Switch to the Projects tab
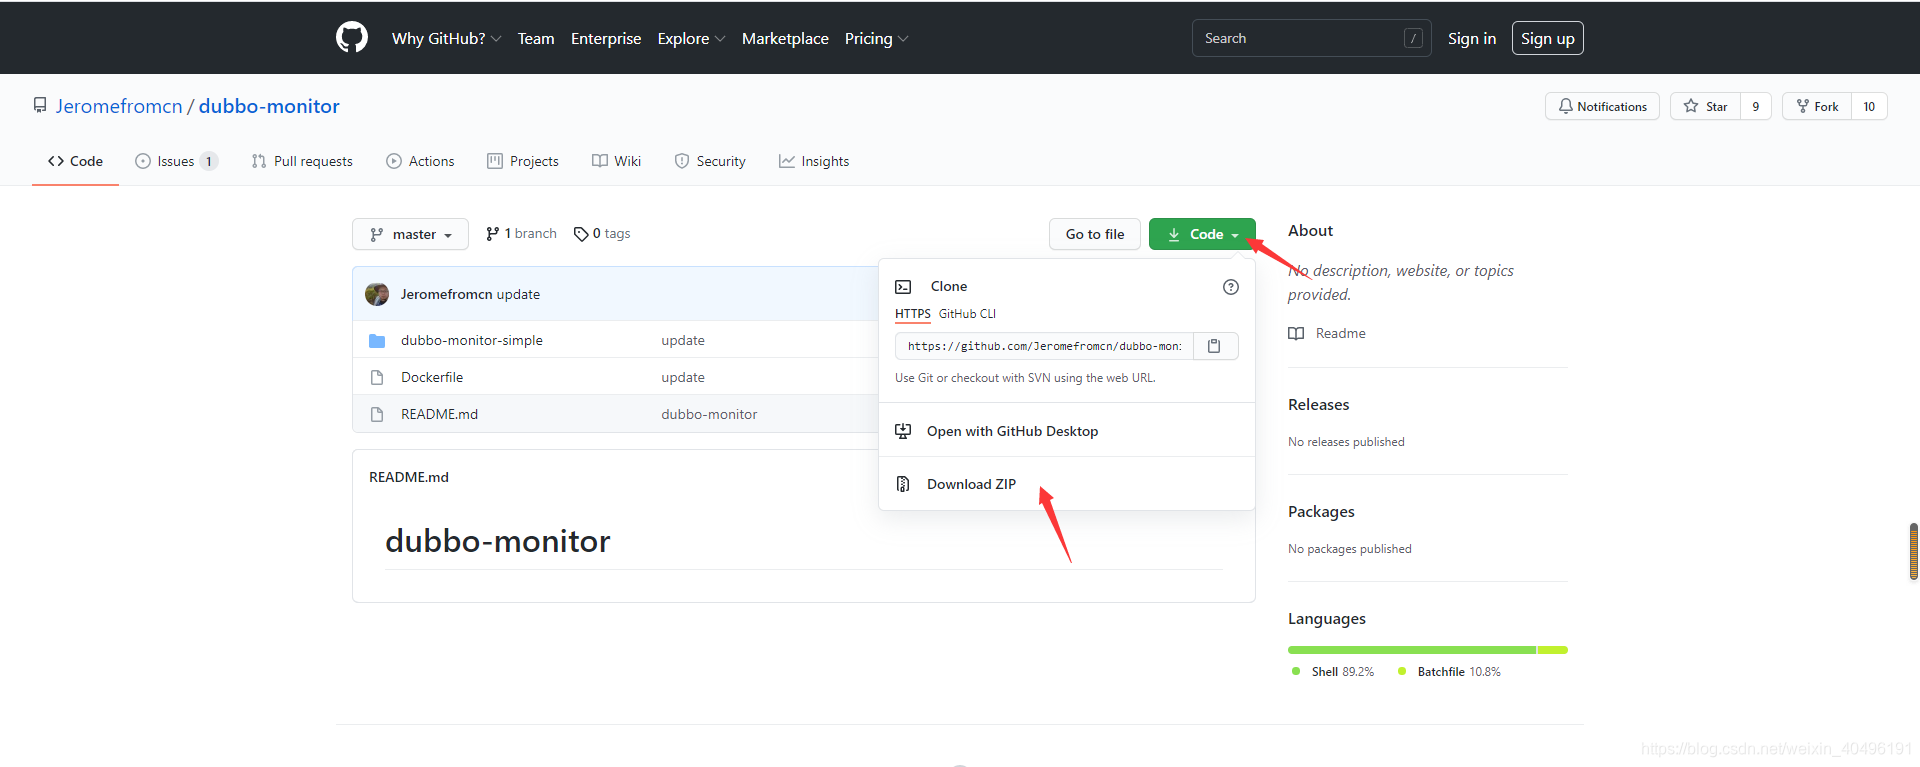Image resolution: width=1920 pixels, height=767 pixels. pyautogui.click(x=523, y=161)
